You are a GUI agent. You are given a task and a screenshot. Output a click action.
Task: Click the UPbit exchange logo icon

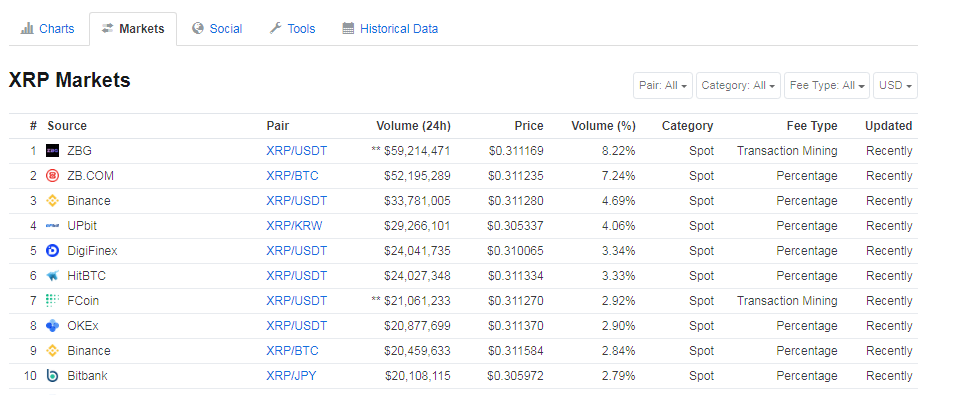(53, 226)
